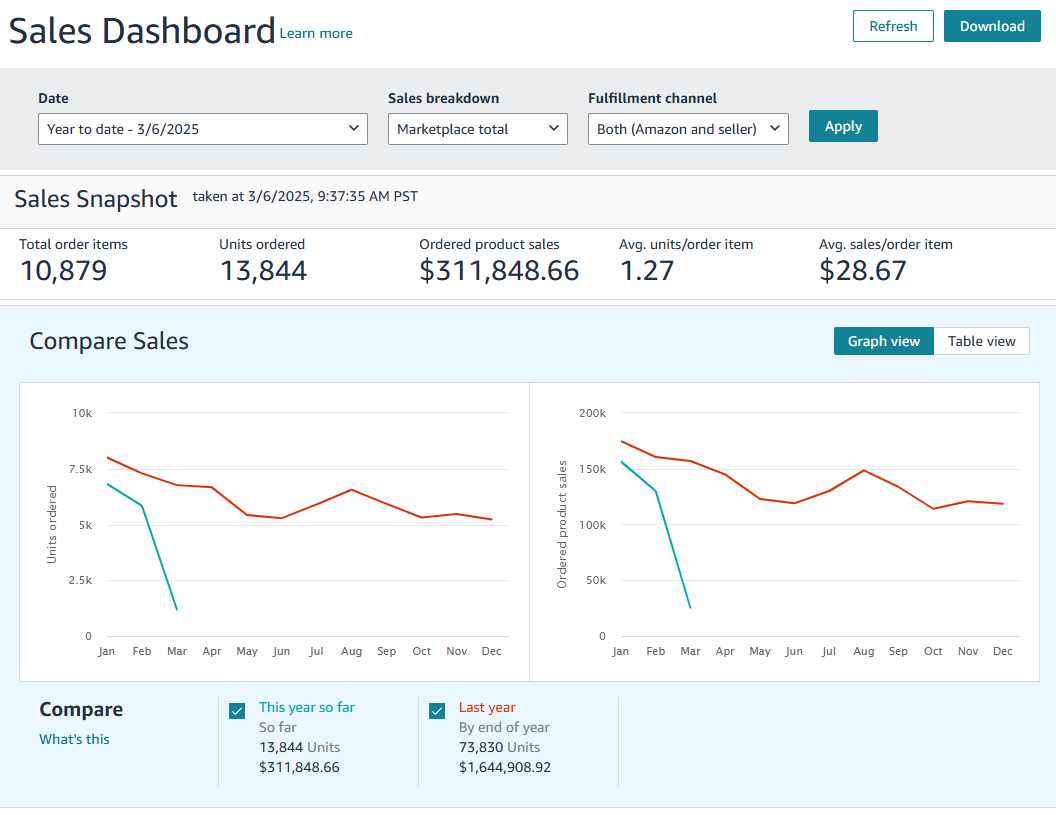Select Ordered product sales value in snapshot
The image size is (1056, 815).
tap(499, 271)
